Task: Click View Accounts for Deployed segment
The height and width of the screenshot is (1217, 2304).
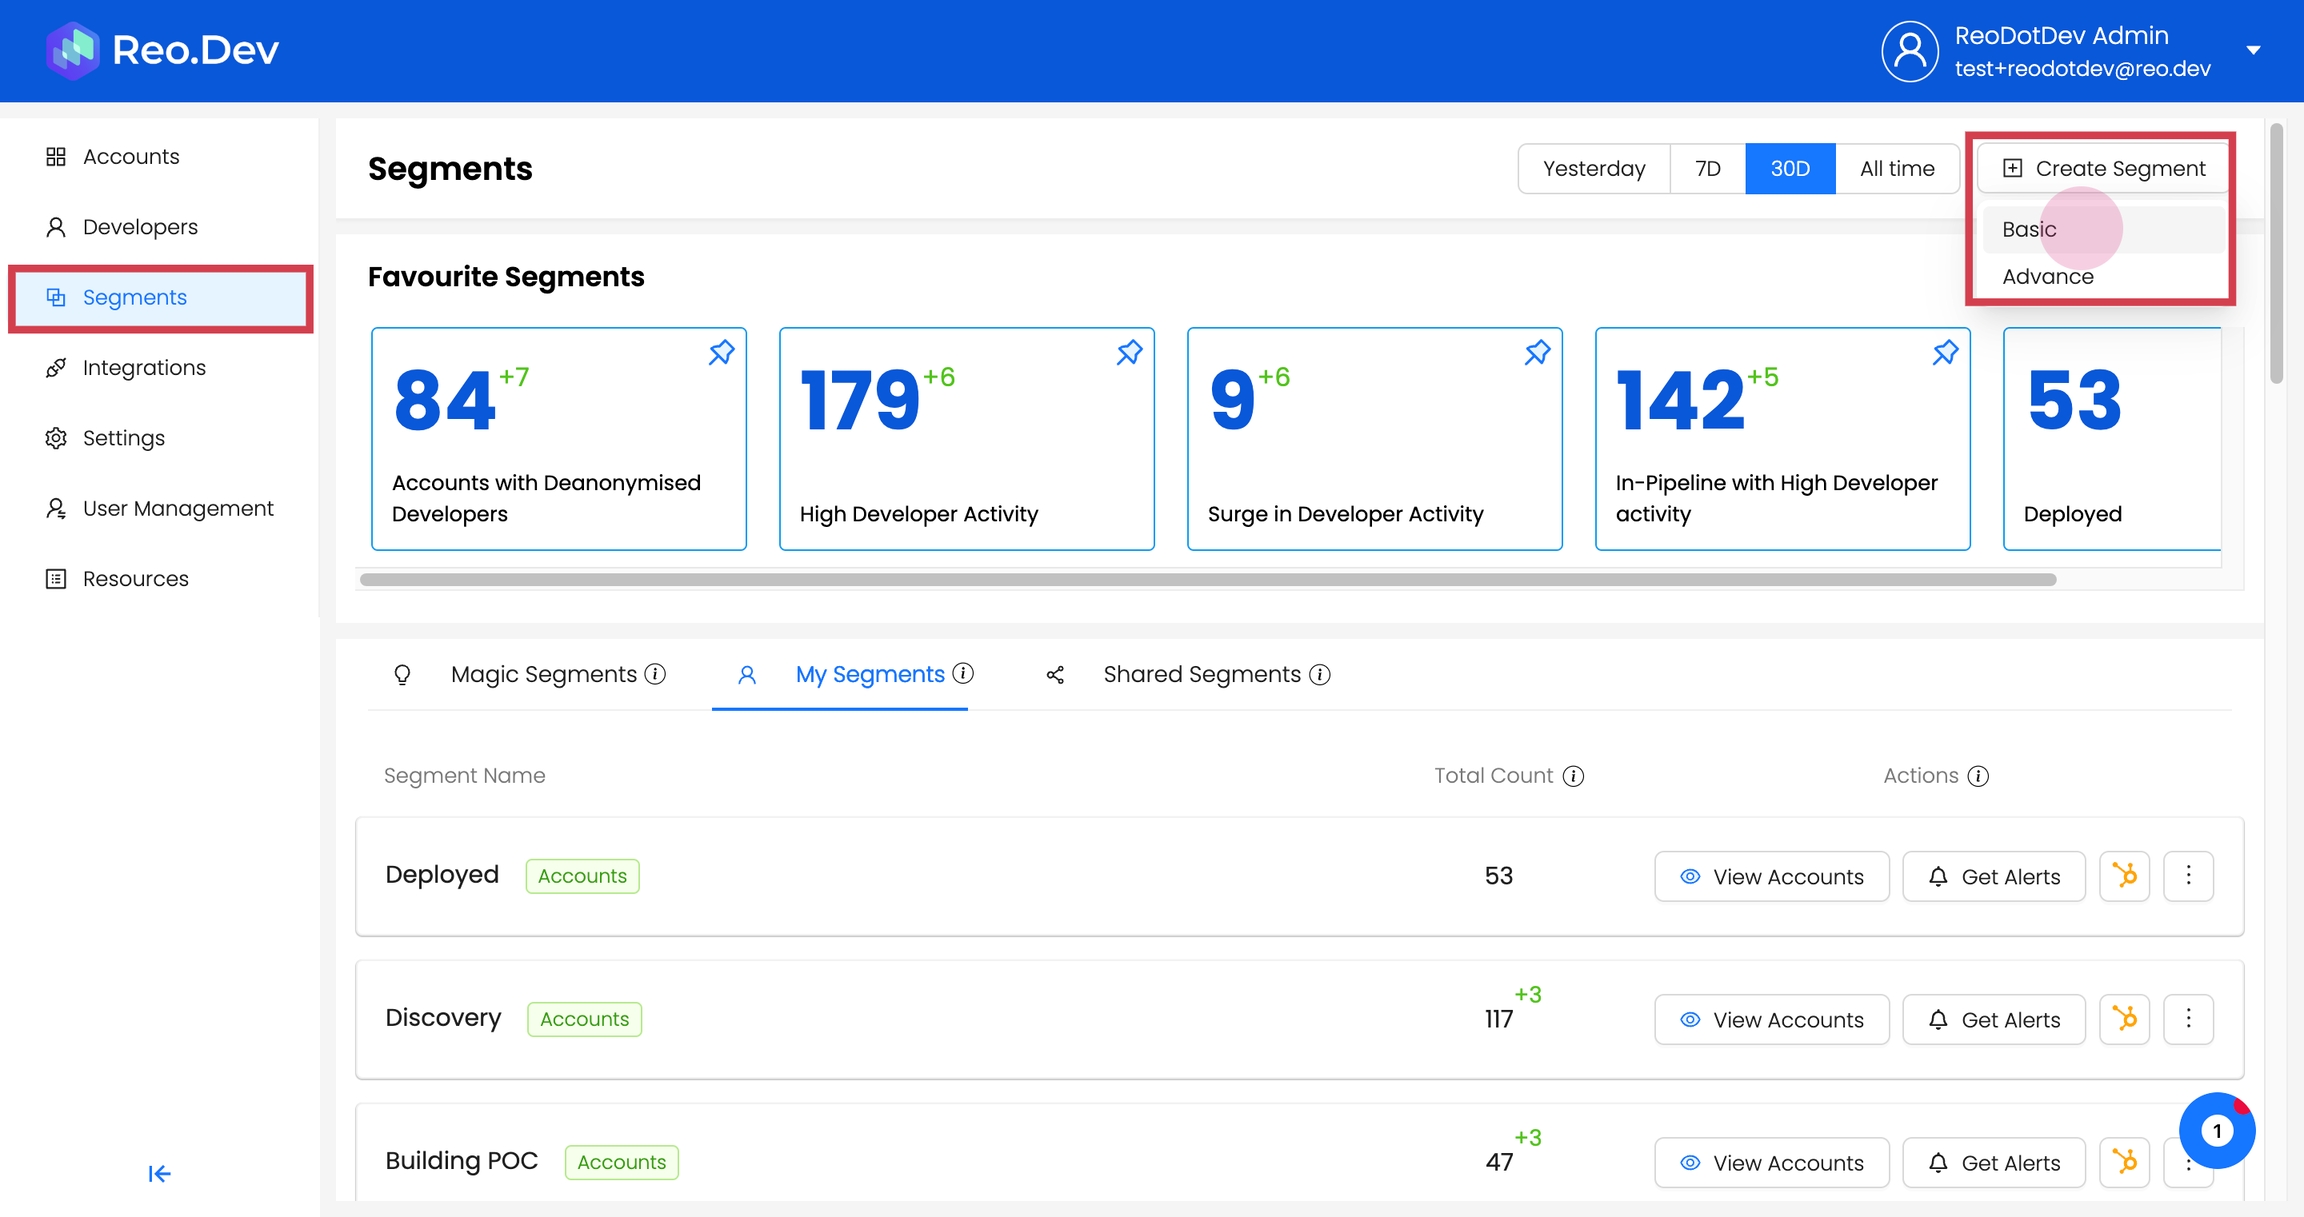Action: tap(1771, 876)
